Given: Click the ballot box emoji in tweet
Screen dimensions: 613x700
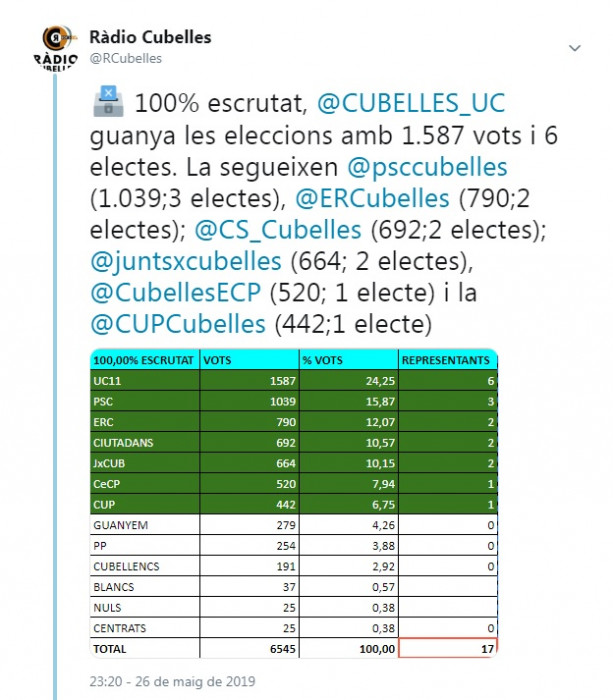Looking at the screenshot, I should point(109,102).
